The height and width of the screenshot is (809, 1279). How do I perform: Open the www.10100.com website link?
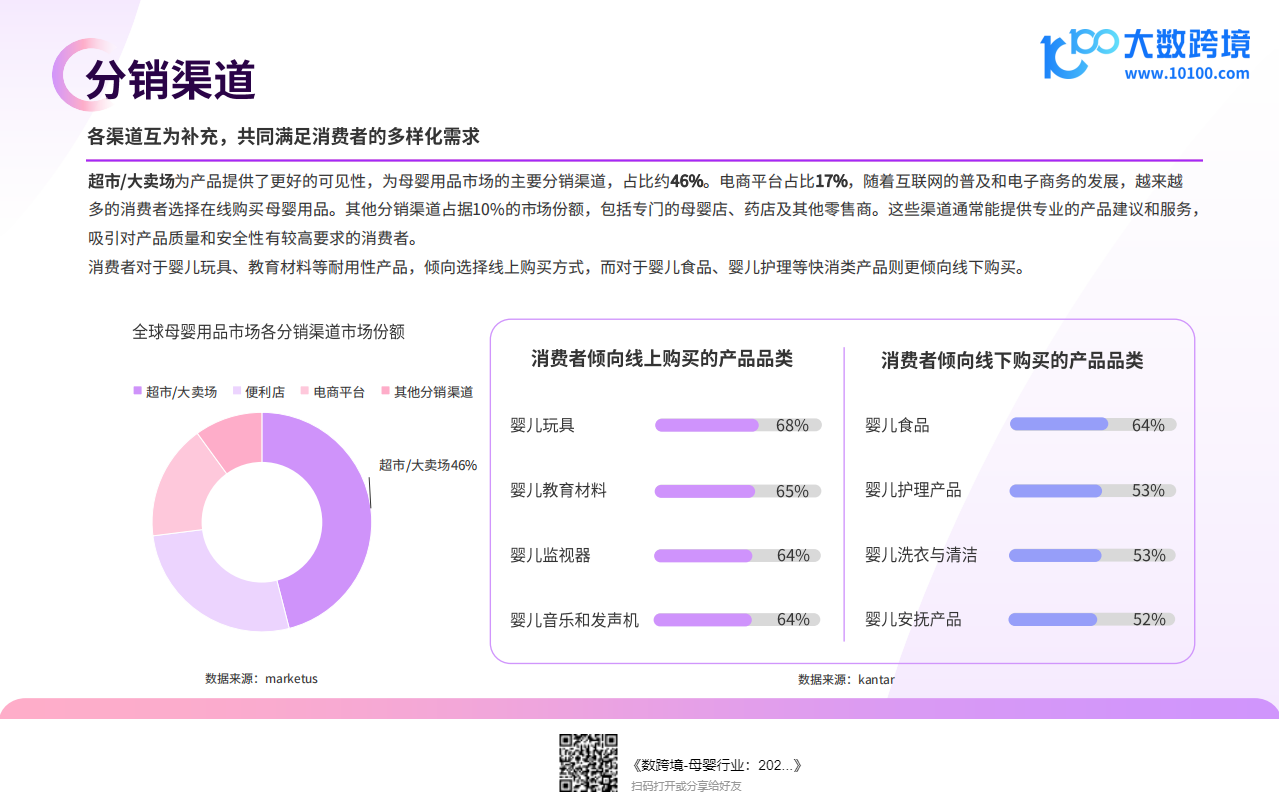click(1186, 73)
